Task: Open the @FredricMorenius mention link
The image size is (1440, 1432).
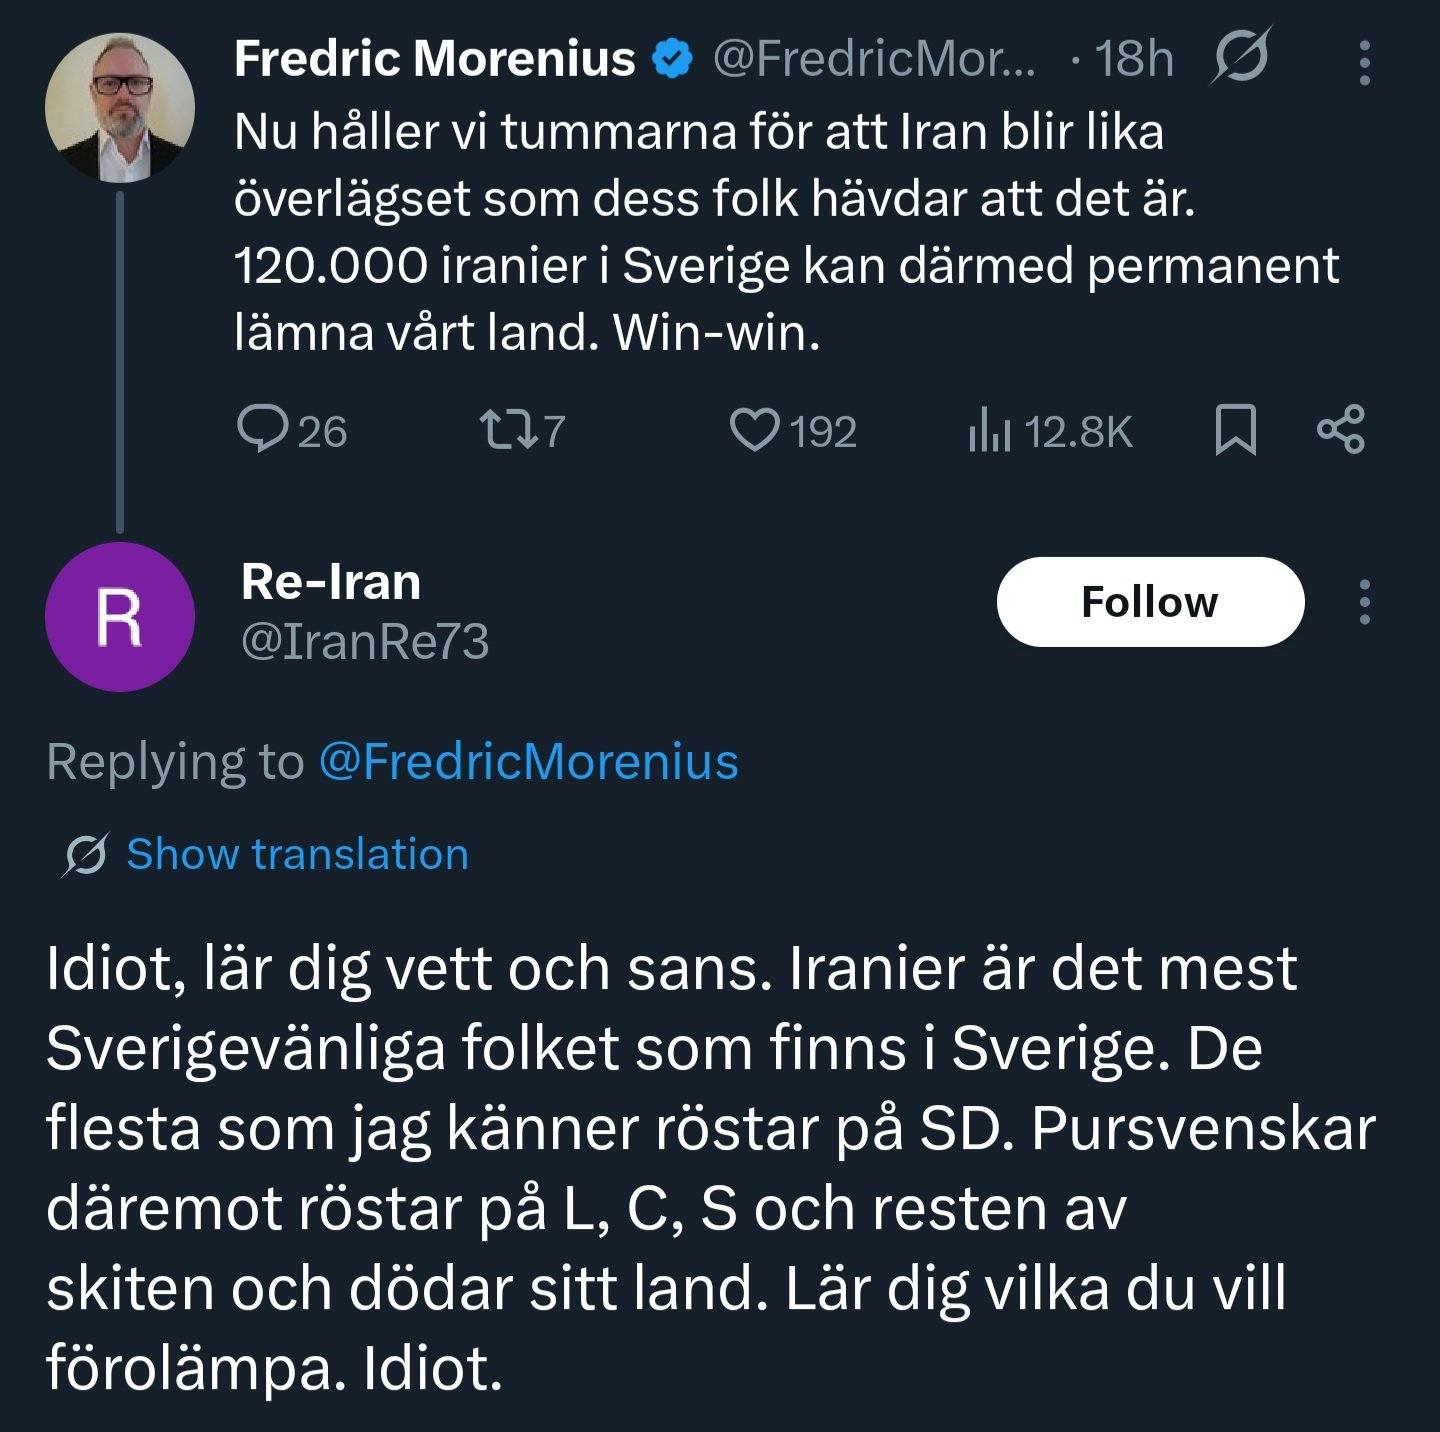Action: point(529,762)
